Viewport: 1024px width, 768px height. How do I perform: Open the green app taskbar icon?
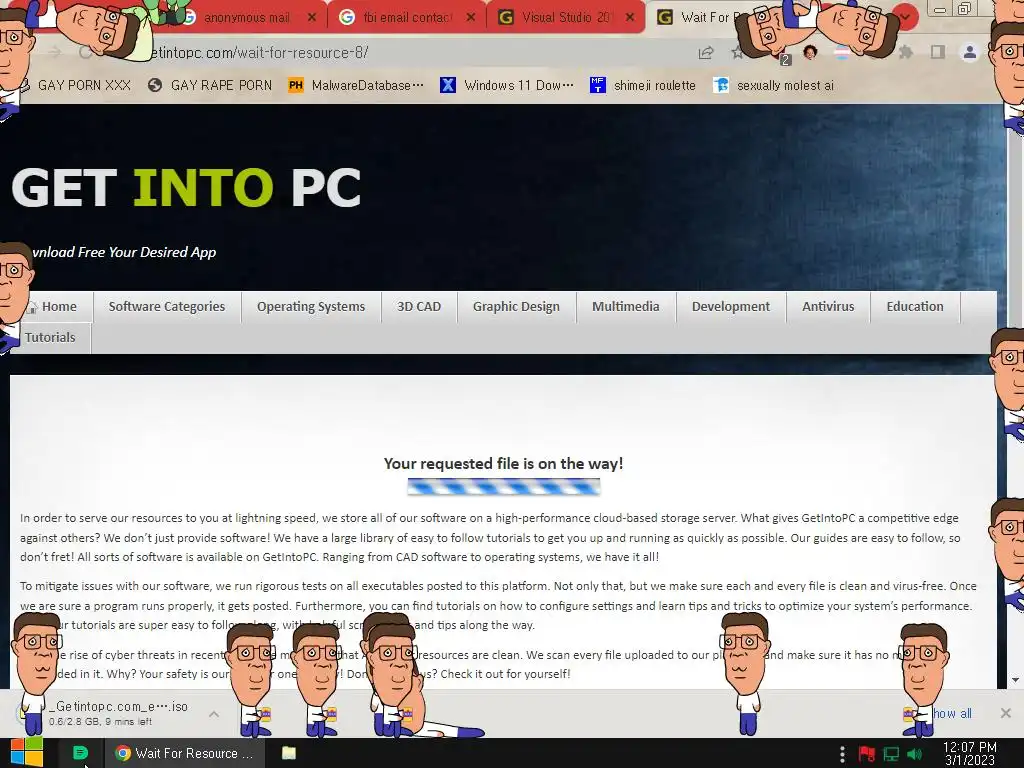(80, 753)
